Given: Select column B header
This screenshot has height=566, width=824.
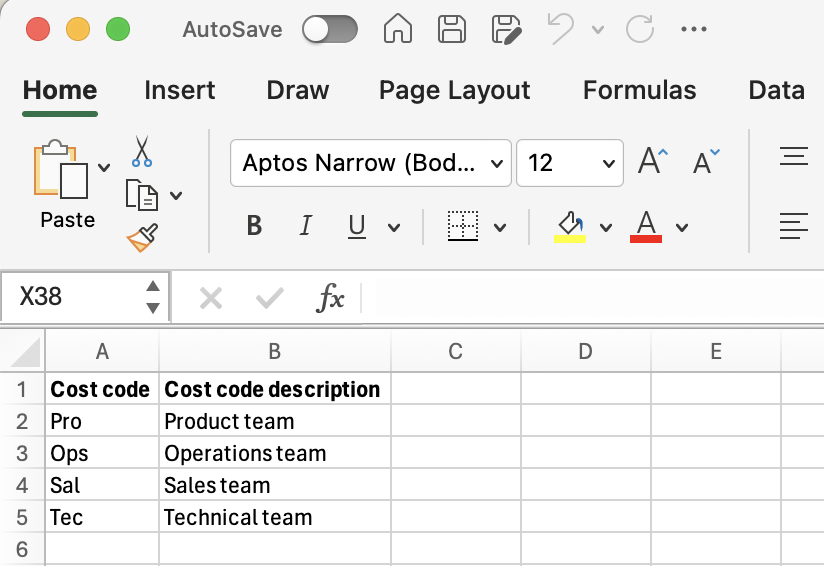Looking at the screenshot, I should click(274, 351).
